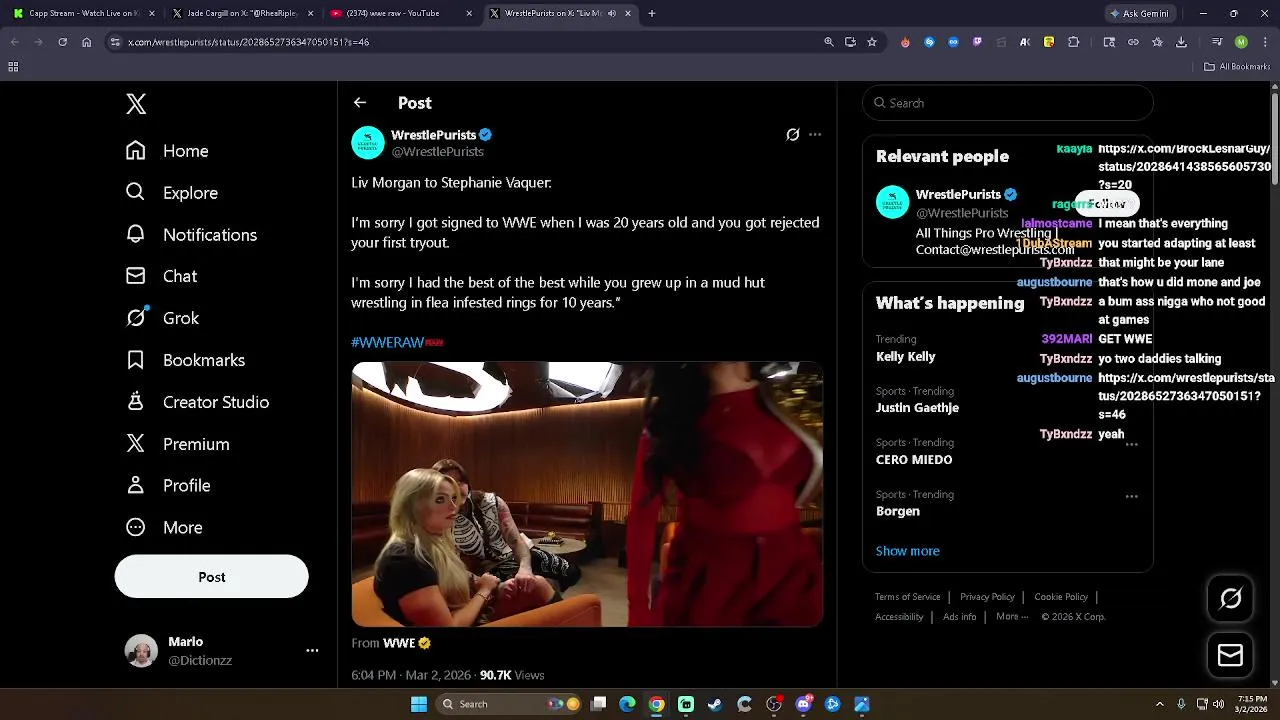Open WrestlePurists author name link
The width and height of the screenshot is (1280, 720).
[433, 135]
